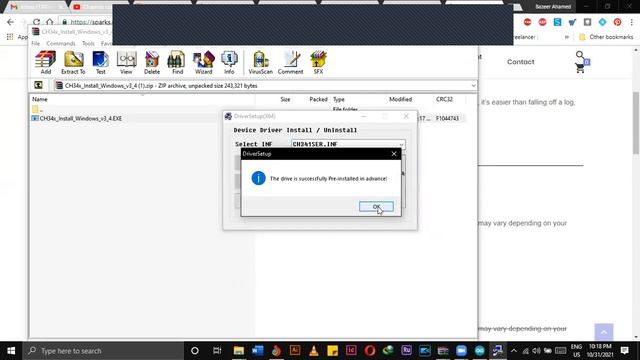
Task: Click the Find toolbar icon with binoculars
Action: 177,62
